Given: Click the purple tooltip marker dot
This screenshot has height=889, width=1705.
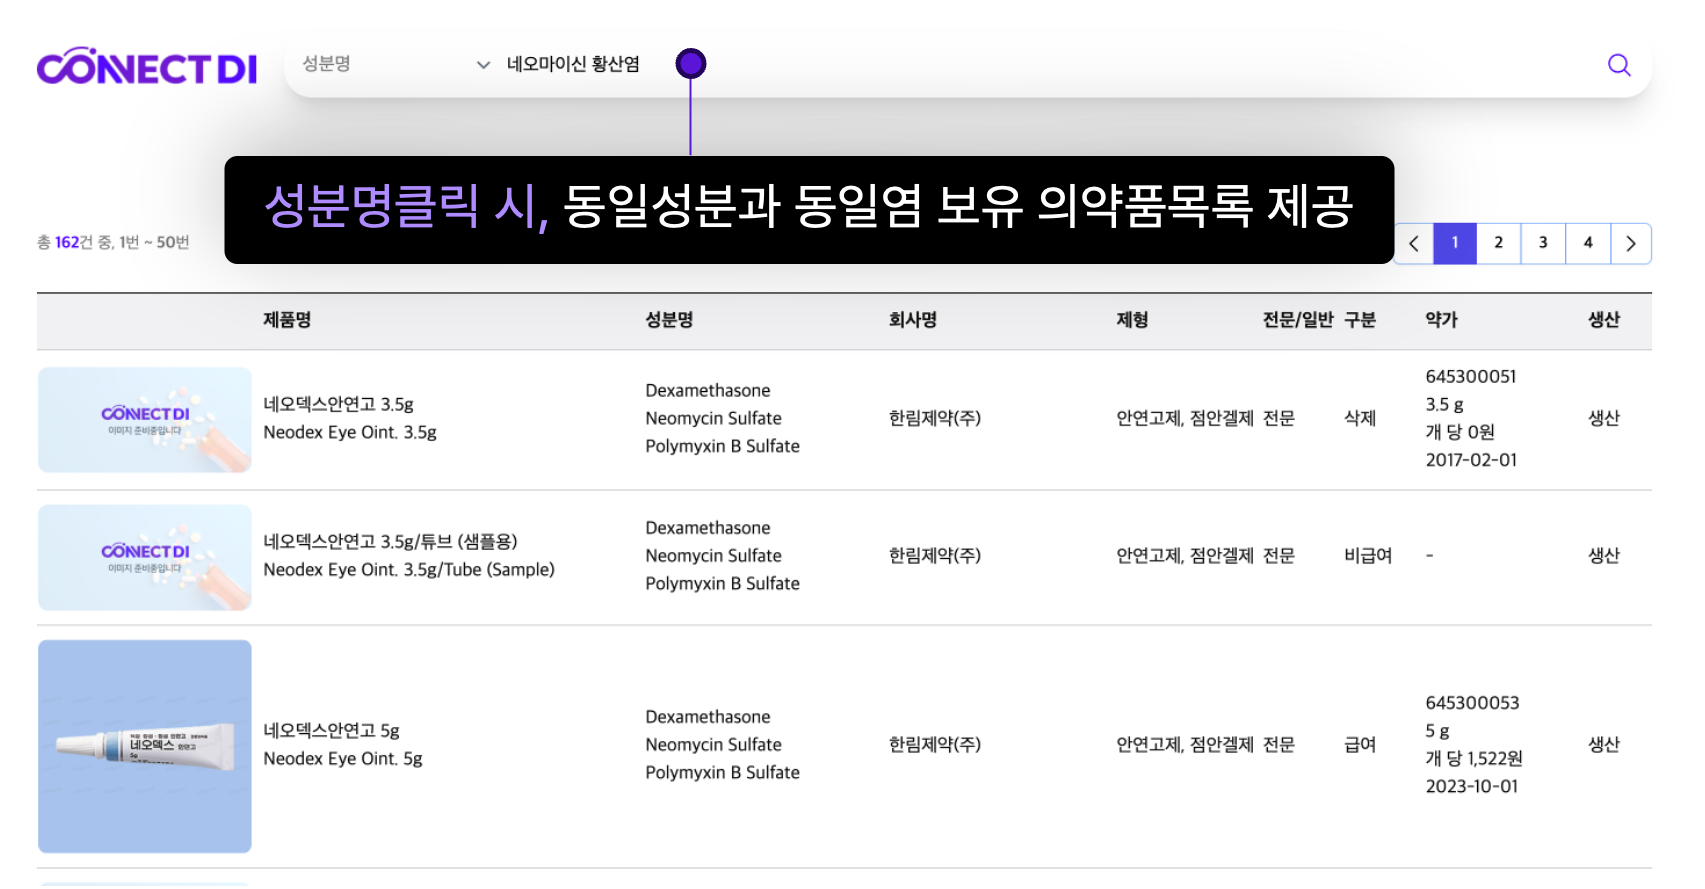Looking at the screenshot, I should click(691, 64).
